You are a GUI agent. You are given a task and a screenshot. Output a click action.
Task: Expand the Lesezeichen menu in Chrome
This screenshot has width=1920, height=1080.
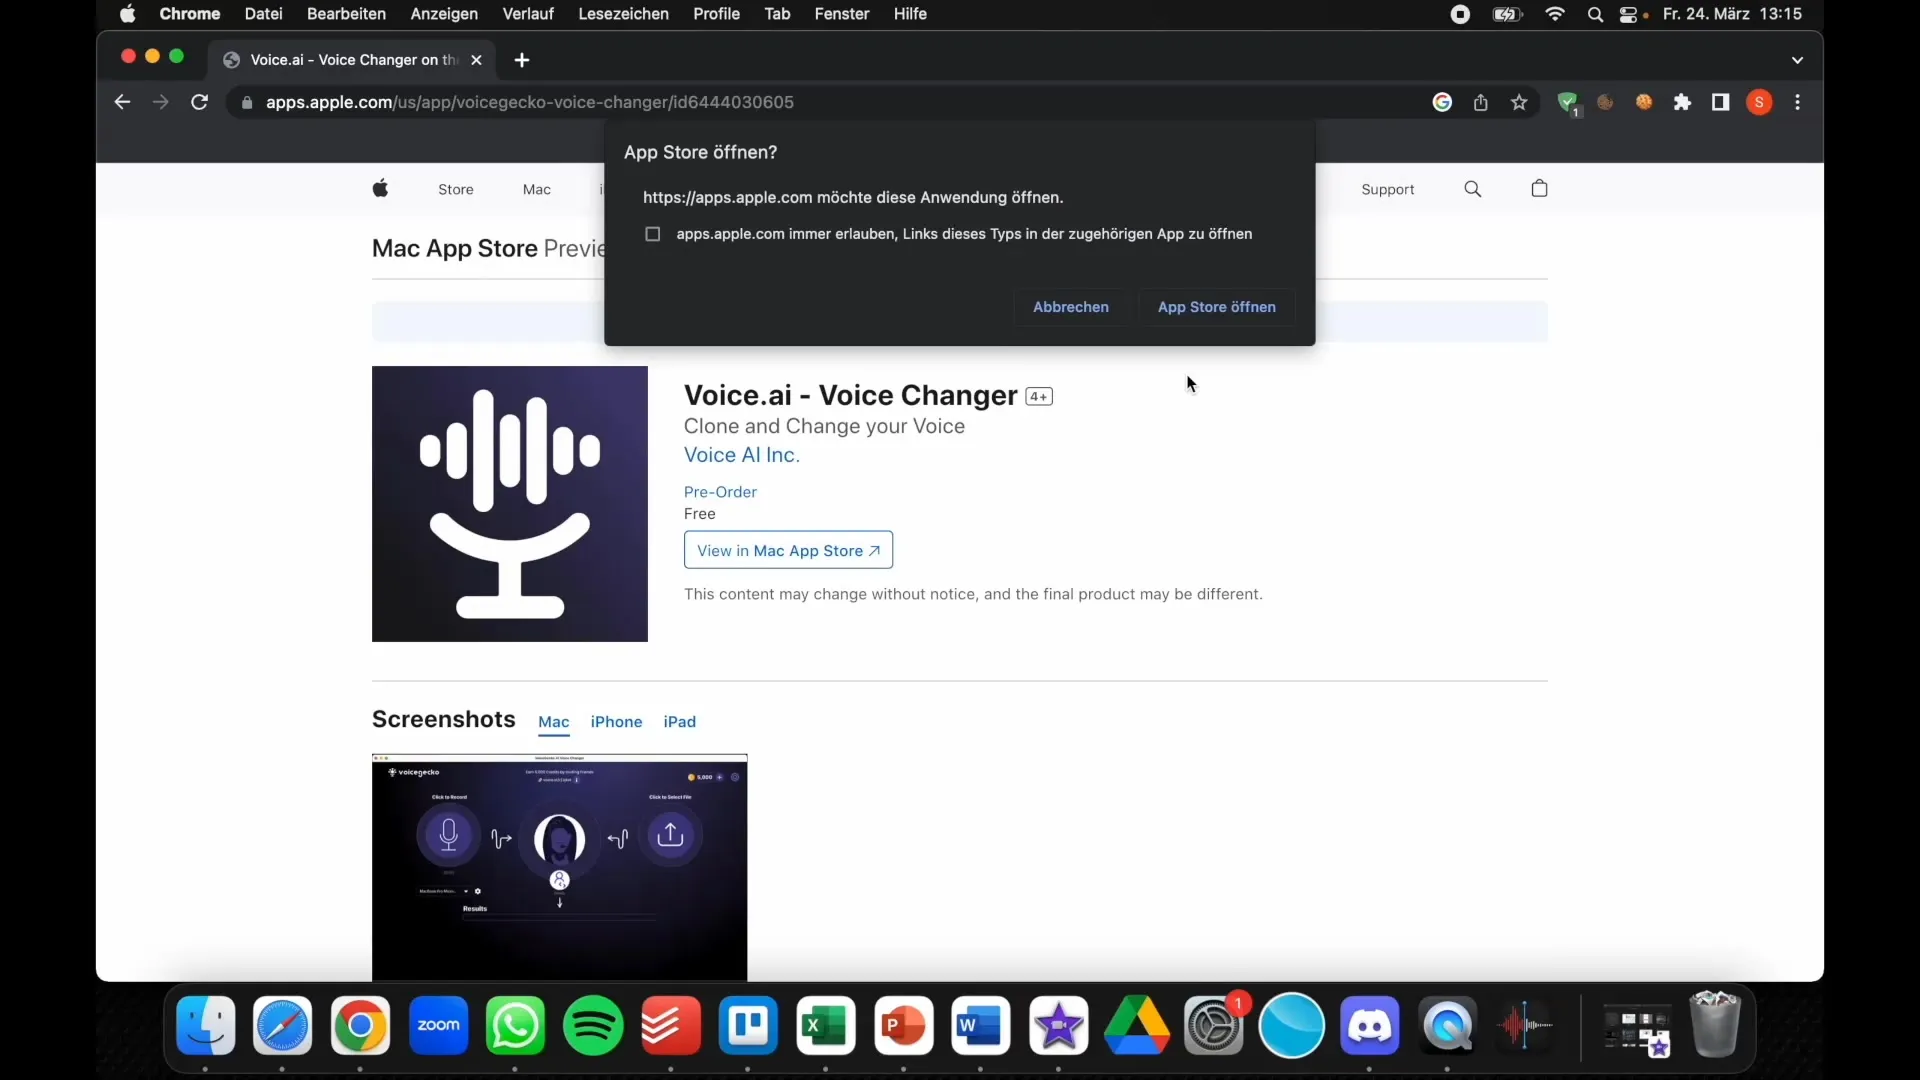(622, 13)
